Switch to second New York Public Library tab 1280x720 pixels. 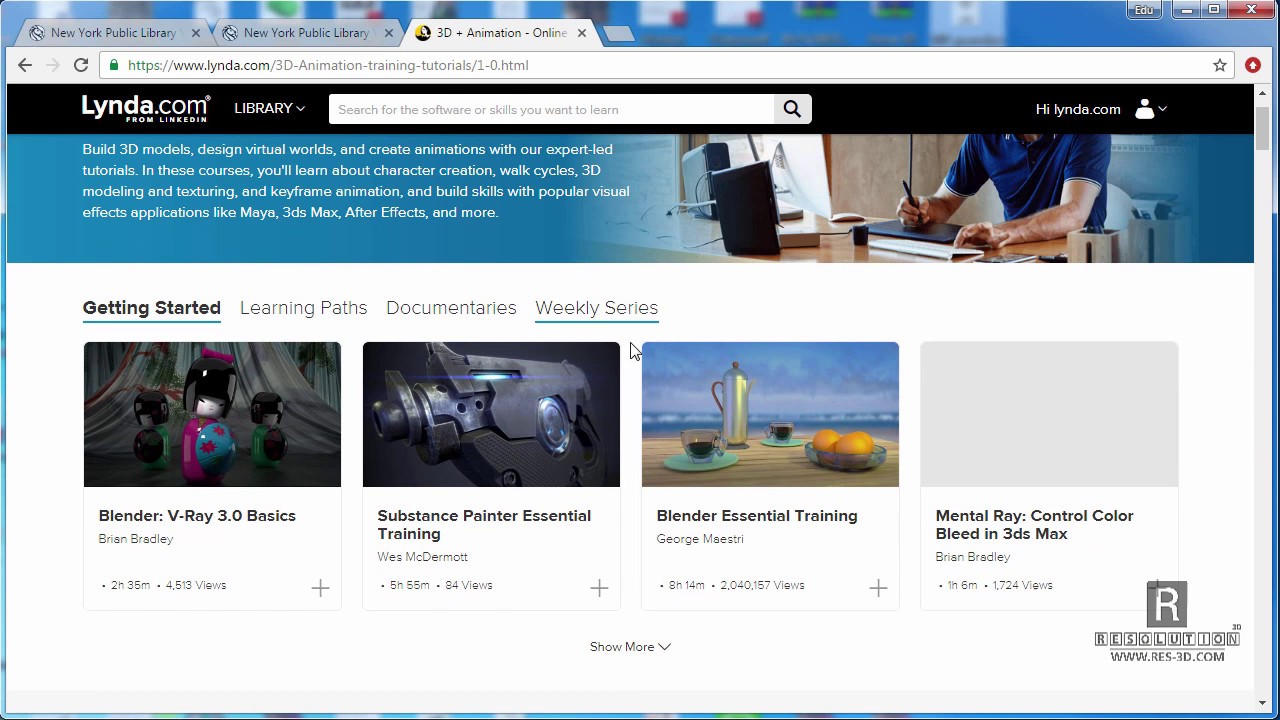click(x=306, y=33)
